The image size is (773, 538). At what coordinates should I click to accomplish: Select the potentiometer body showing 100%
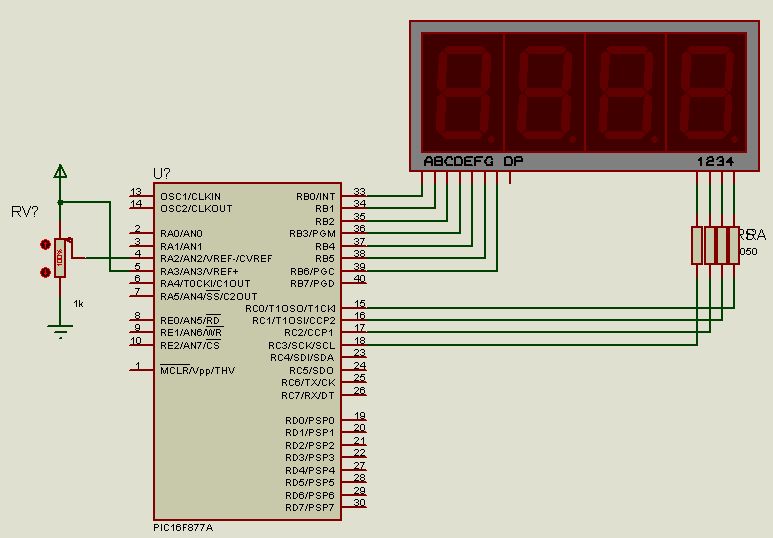coord(60,258)
